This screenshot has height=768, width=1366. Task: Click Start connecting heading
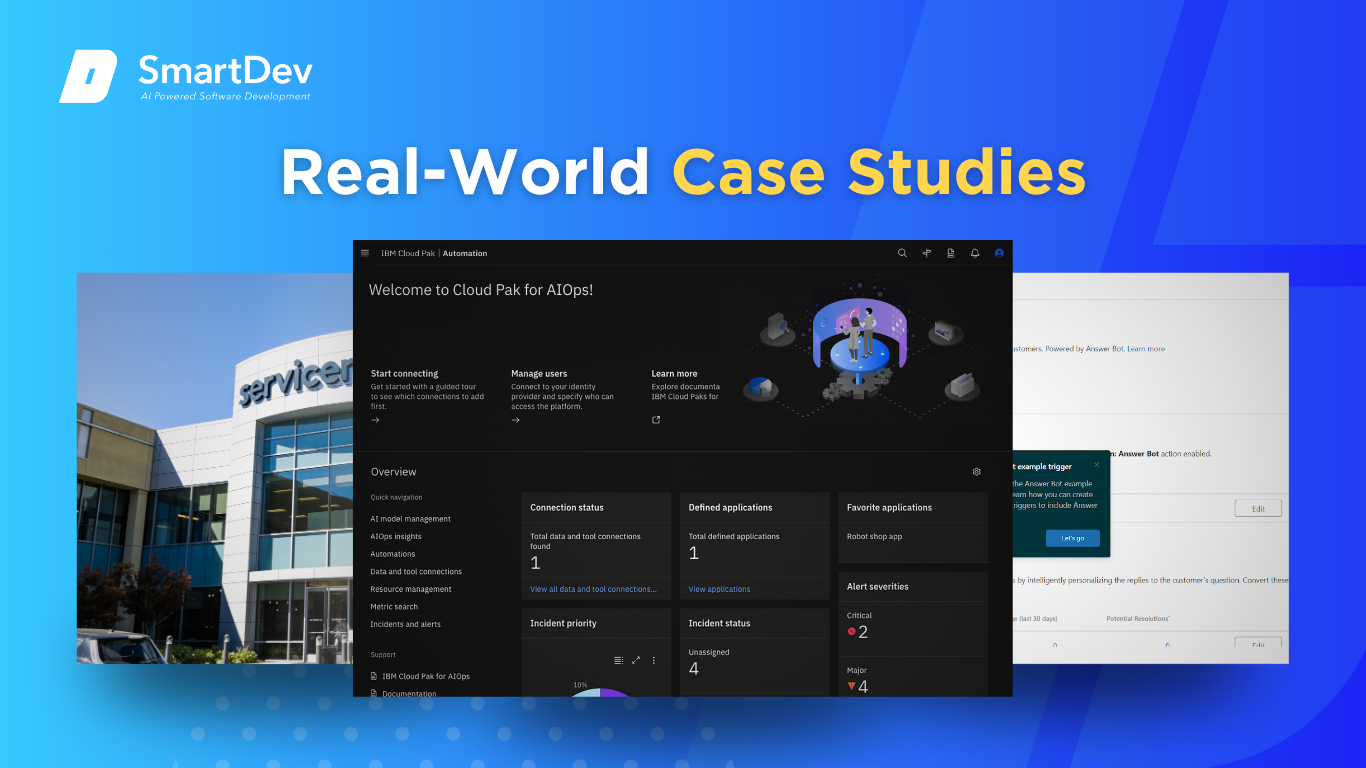[404, 374]
